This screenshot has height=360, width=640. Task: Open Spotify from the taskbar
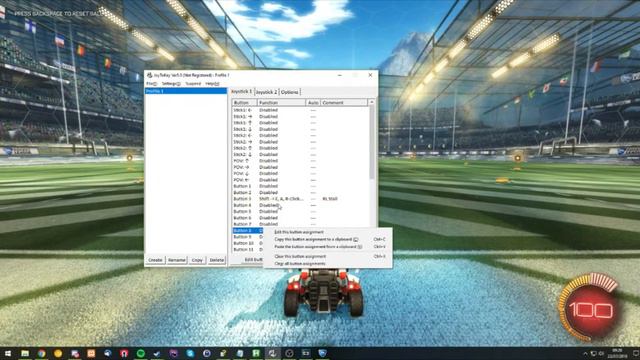[x=140, y=353]
